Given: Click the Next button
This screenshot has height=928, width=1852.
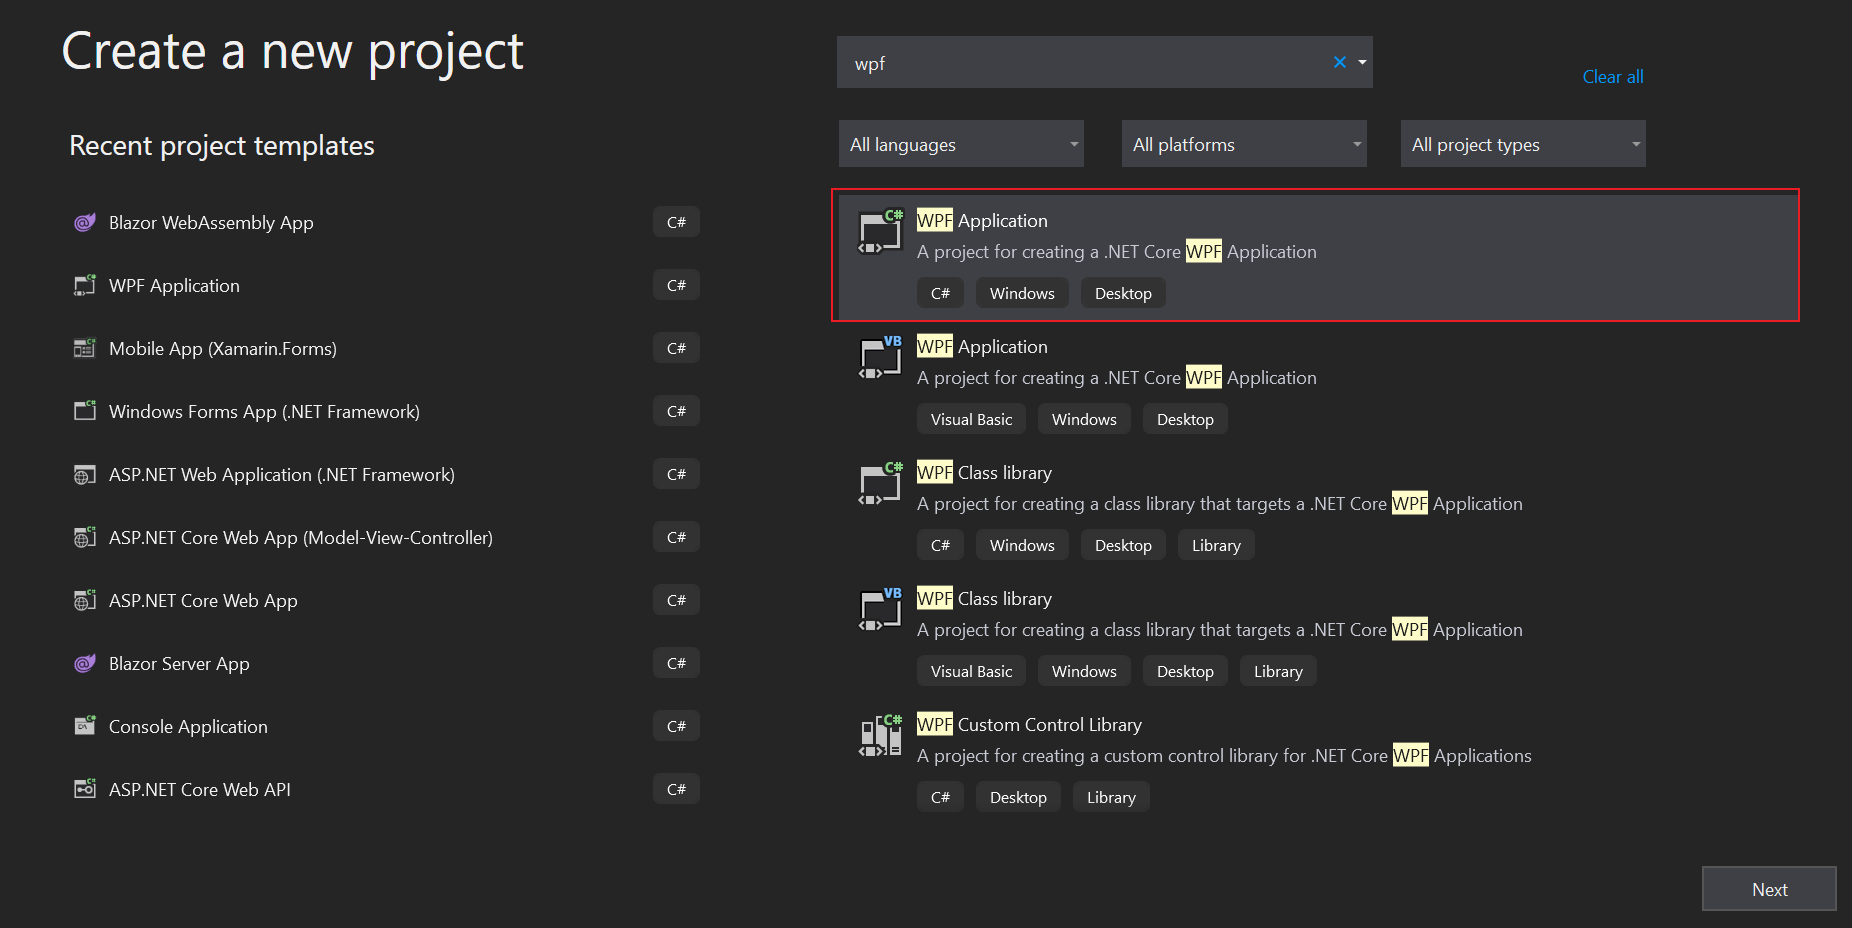Looking at the screenshot, I should tap(1768, 889).
